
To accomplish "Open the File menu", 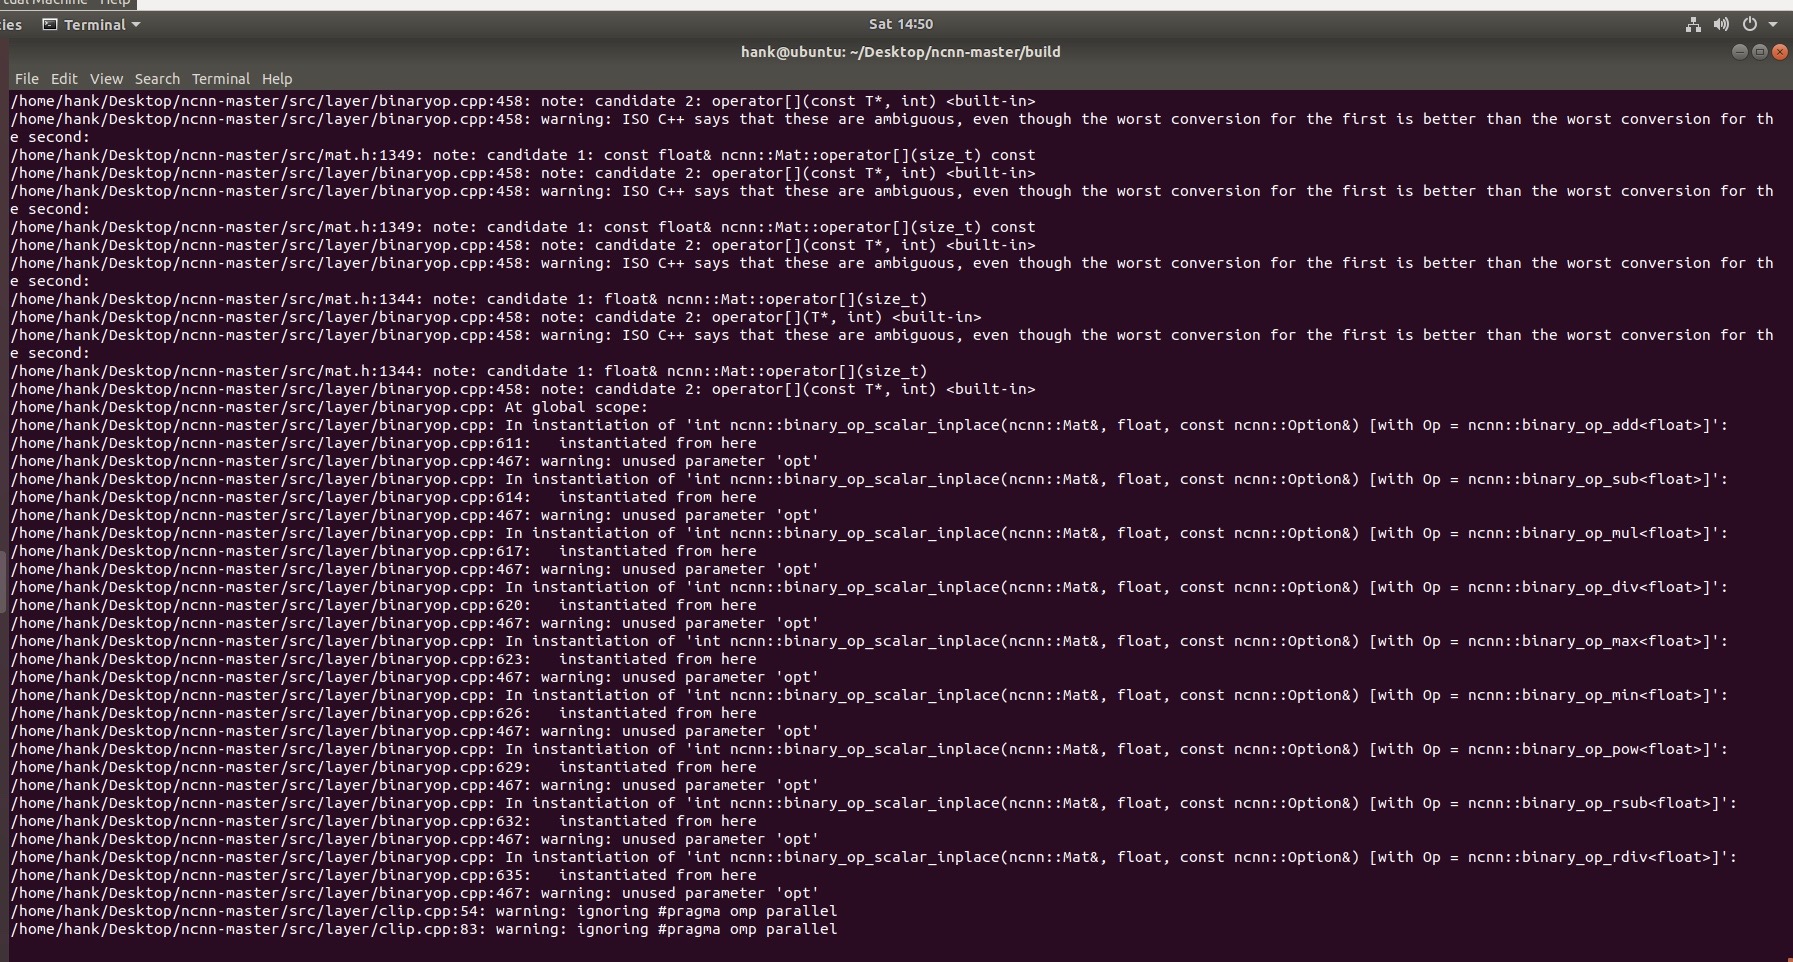I will click(27, 79).
